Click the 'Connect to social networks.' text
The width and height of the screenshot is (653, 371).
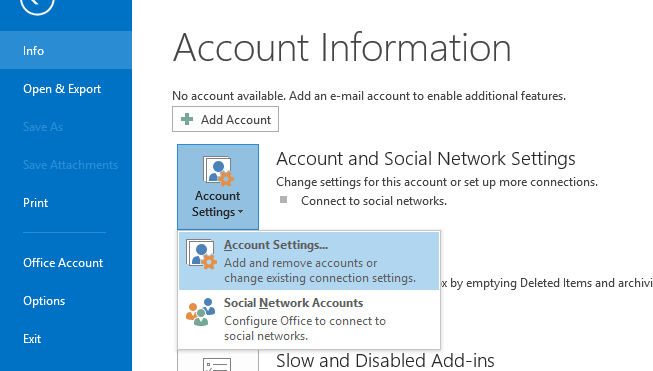pos(374,201)
